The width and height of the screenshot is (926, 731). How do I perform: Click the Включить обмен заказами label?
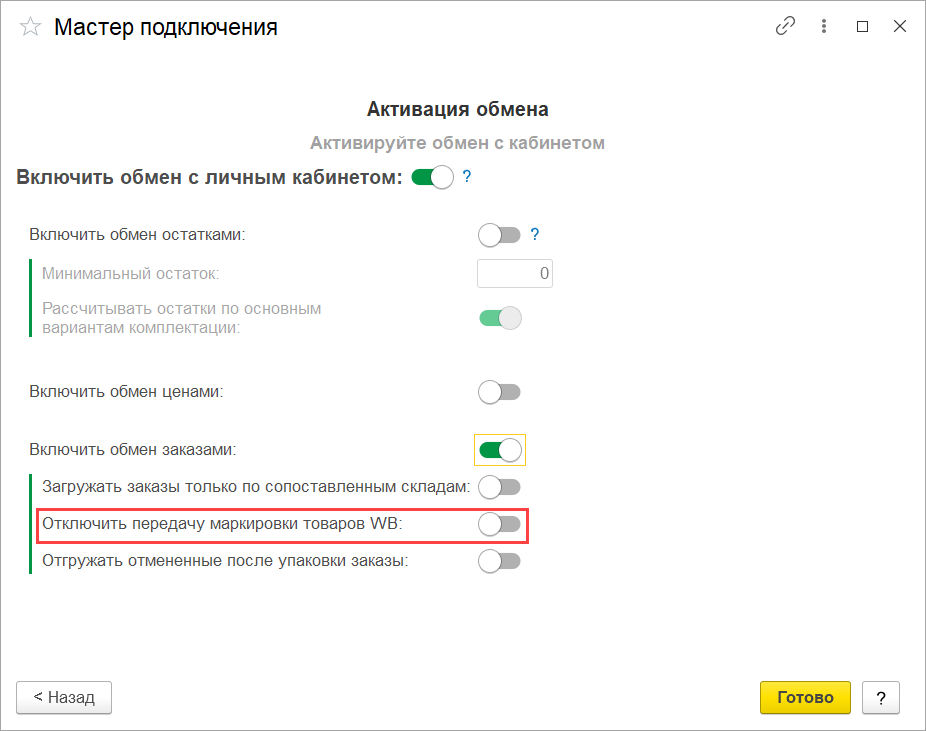[133, 449]
